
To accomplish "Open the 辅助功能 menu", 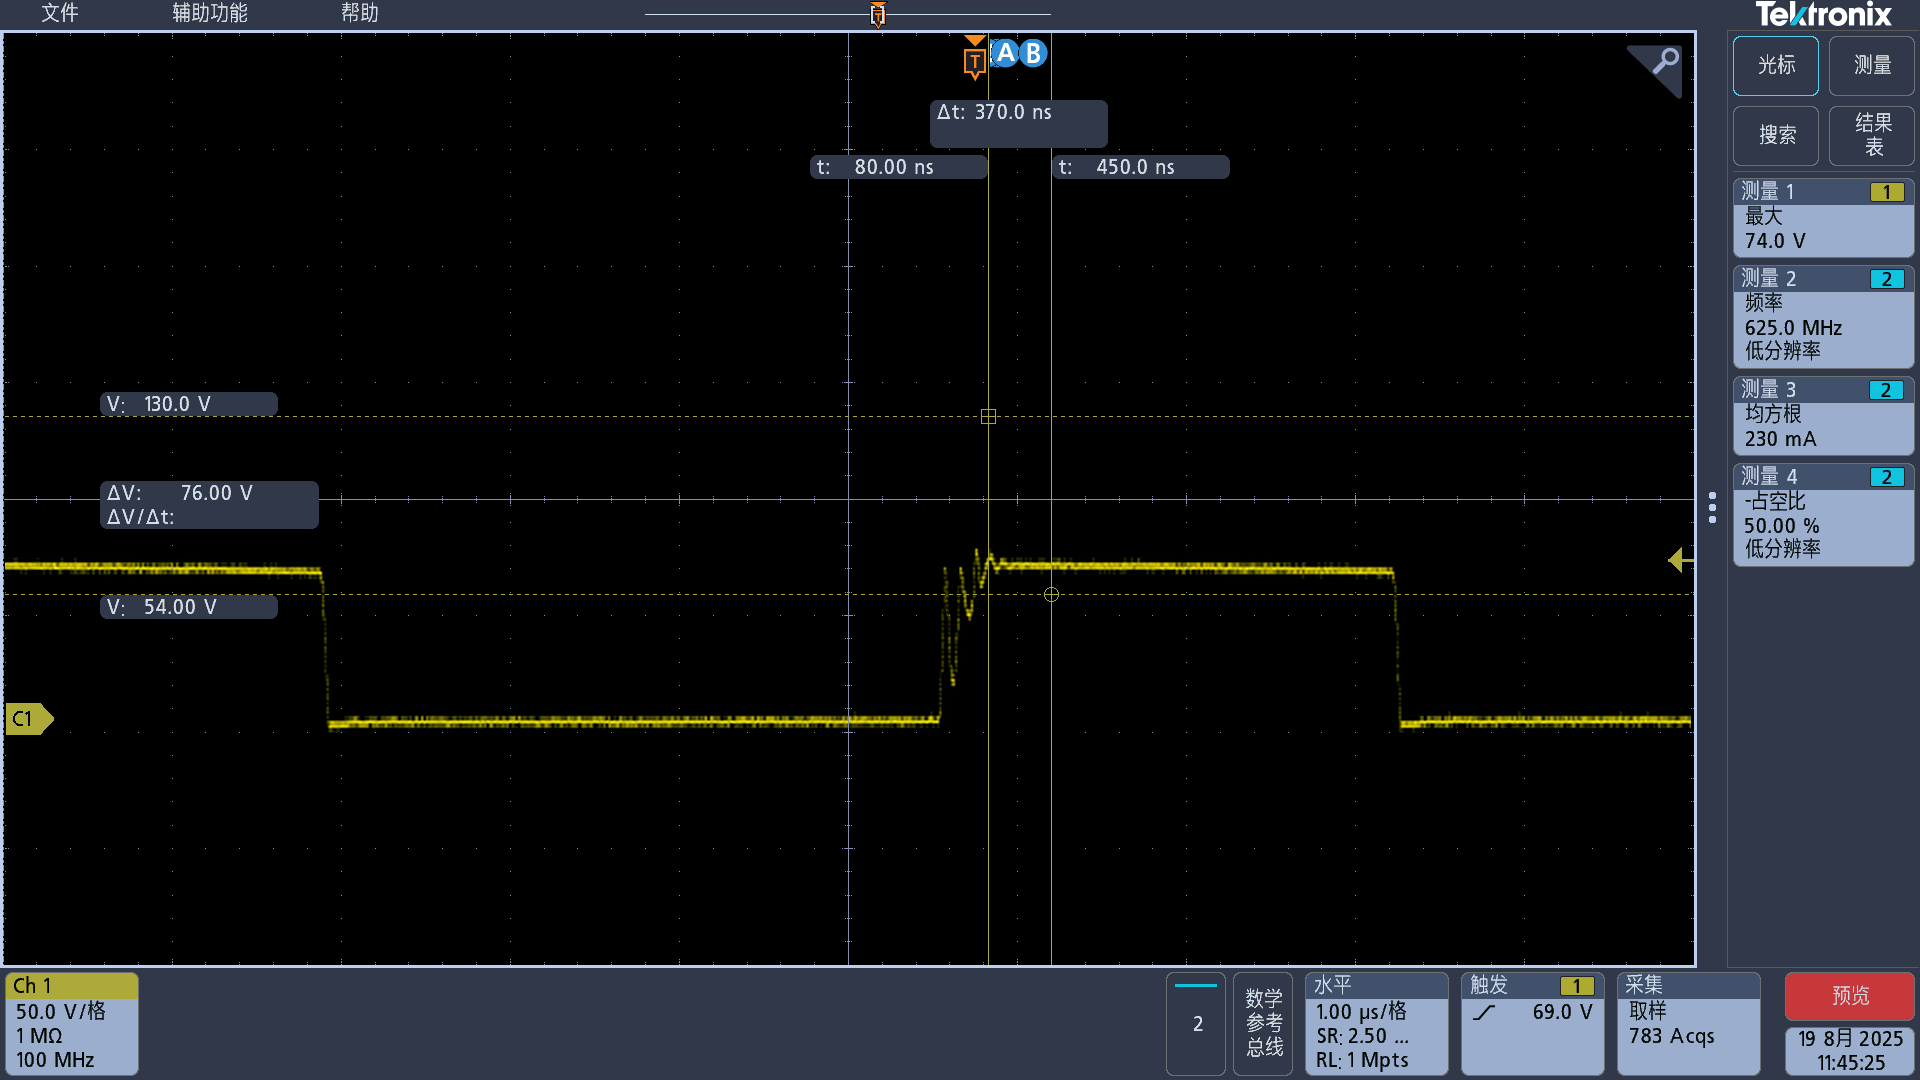I will pos(210,13).
